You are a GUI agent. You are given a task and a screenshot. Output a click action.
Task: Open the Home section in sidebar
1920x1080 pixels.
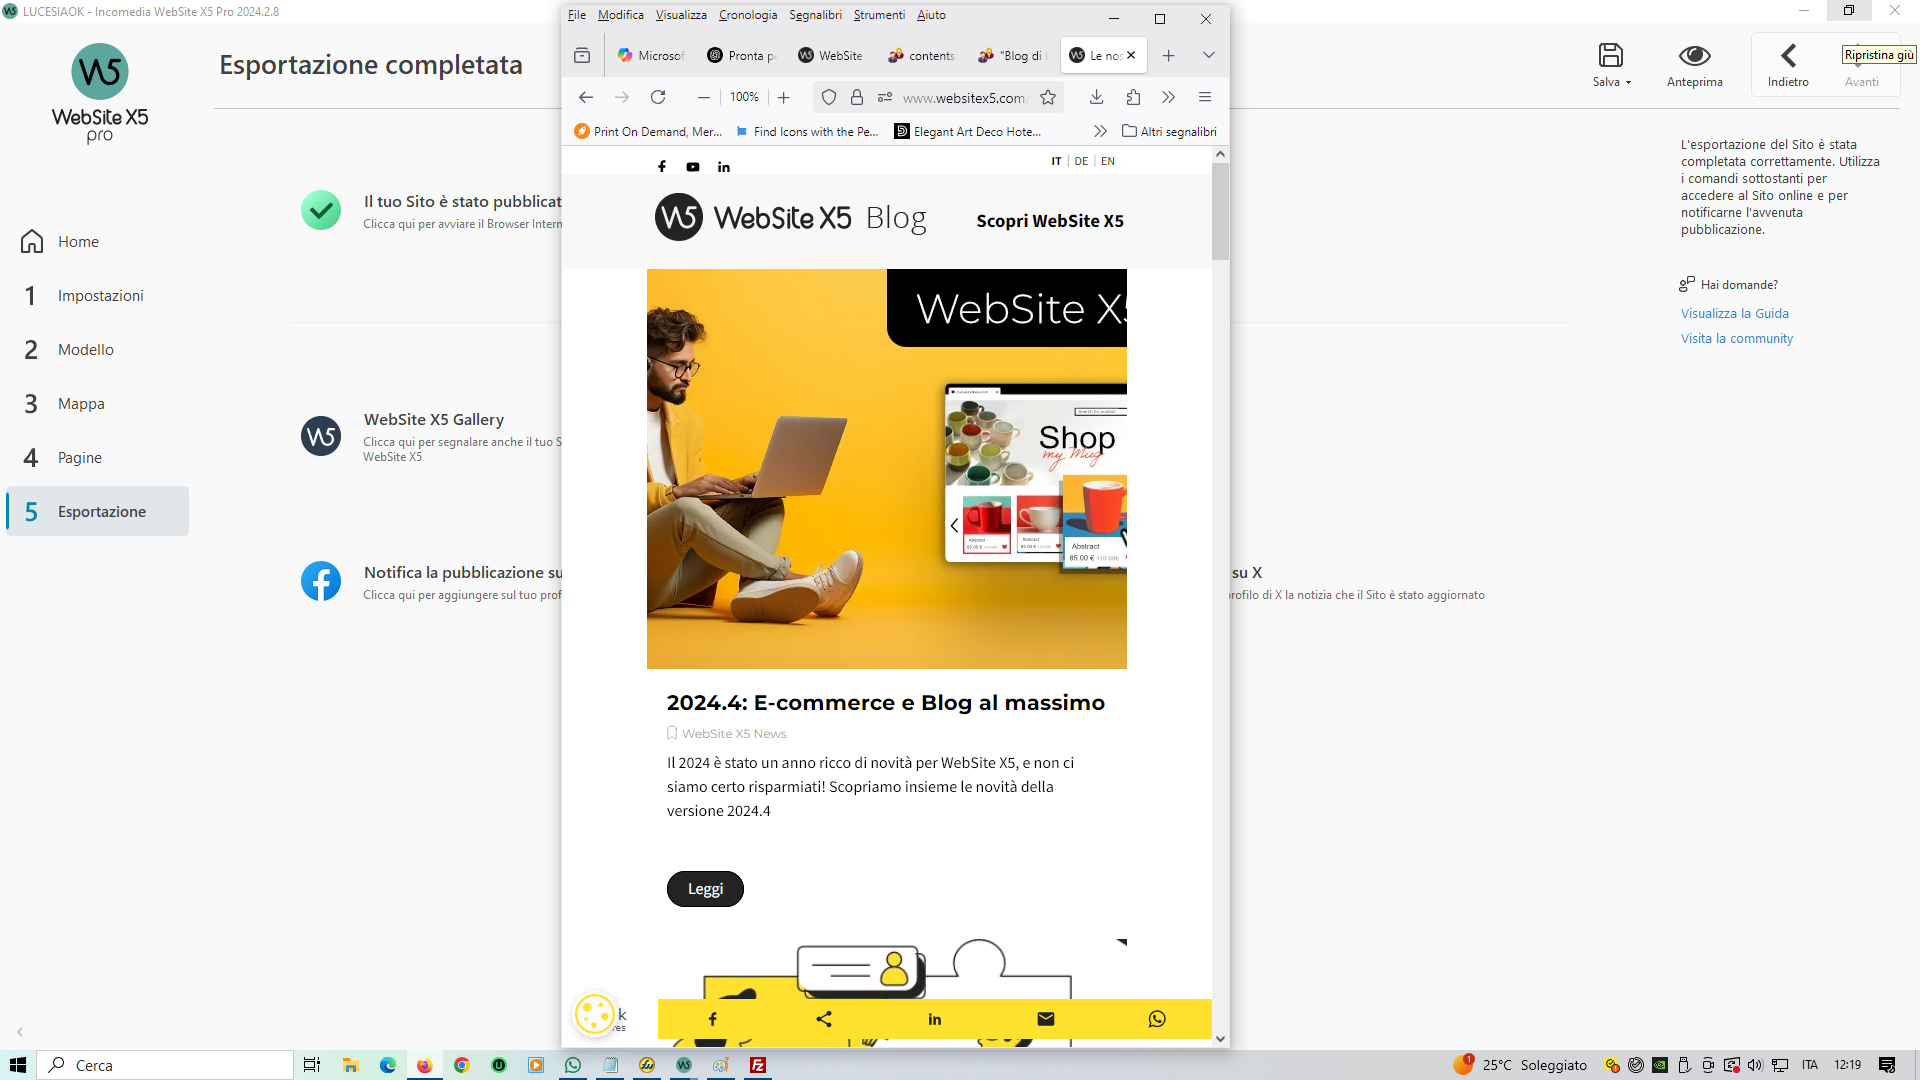click(x=98, y=242)
